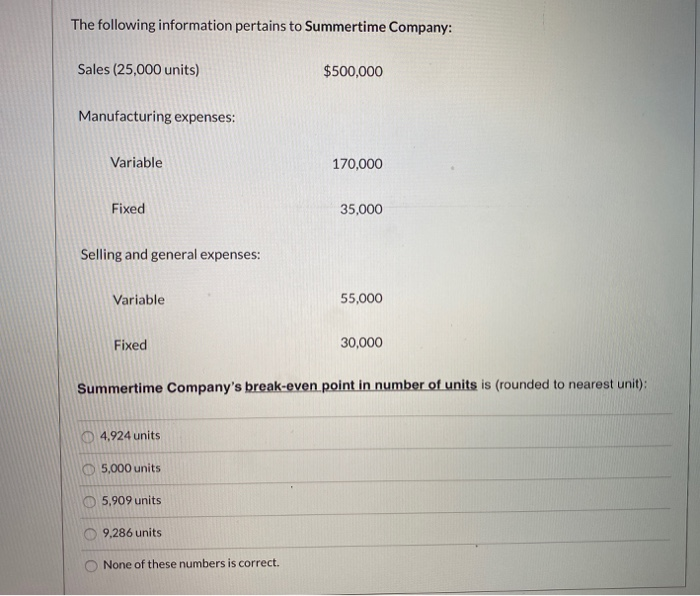Click the (rounded to nearest unit) text
Viewport: 700px width, 596px height.
(x=571, y=386)
